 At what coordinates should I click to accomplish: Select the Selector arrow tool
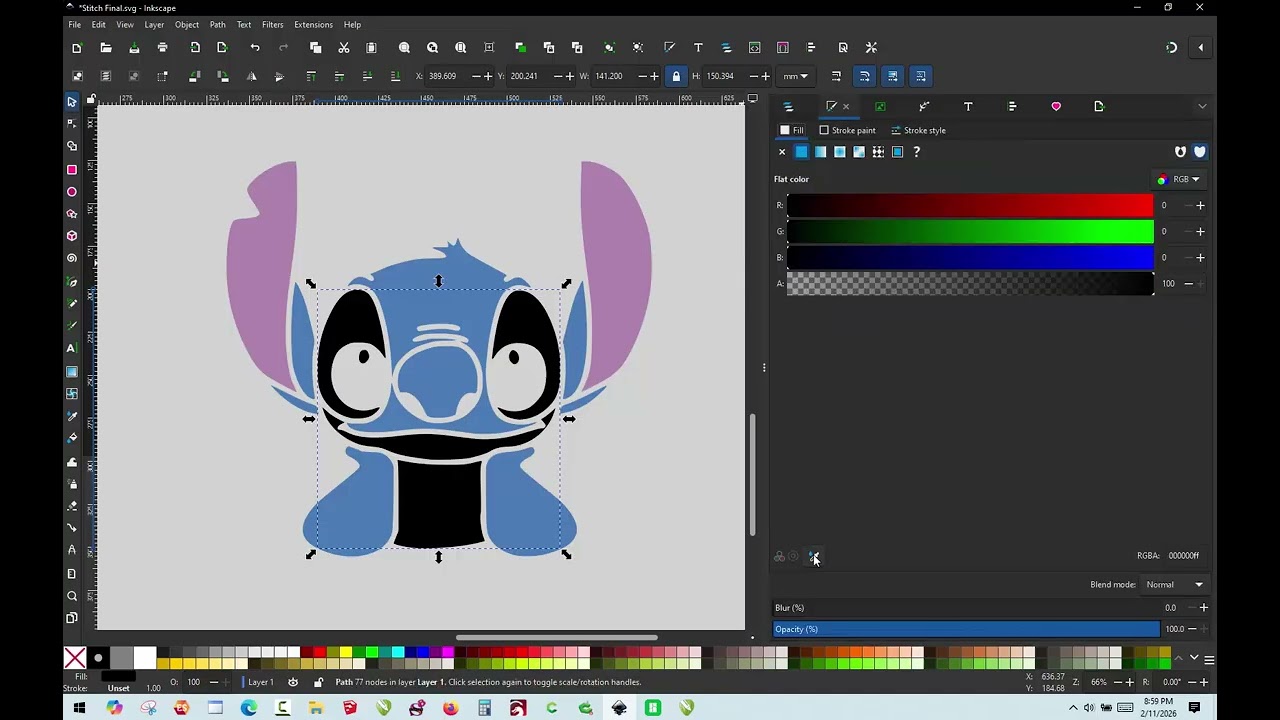[72, 102]
